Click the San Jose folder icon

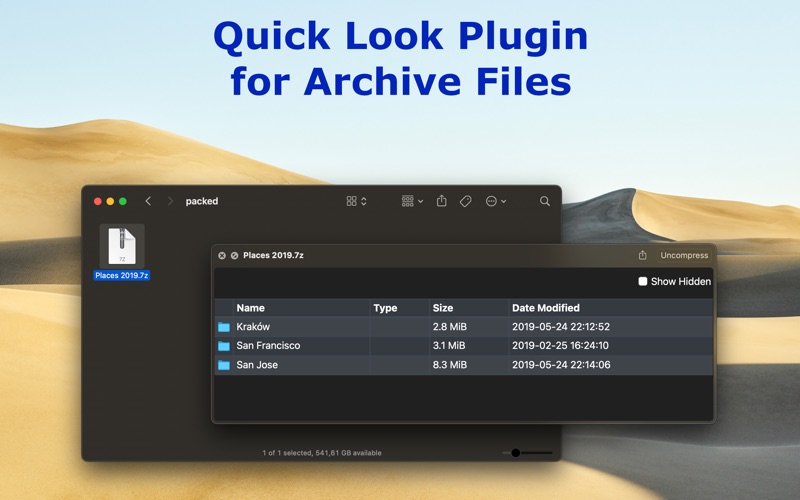coord(224,365)
